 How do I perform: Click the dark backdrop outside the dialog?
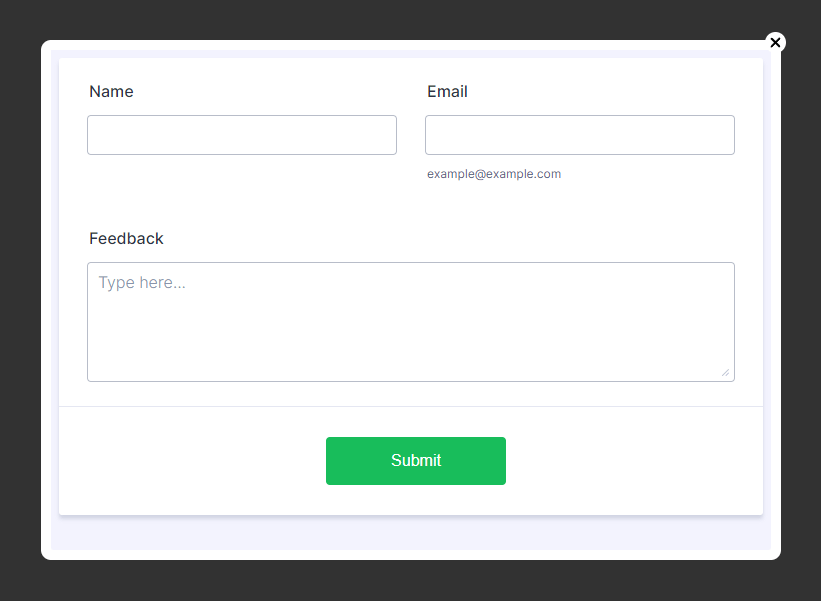pyautogui.click(x=20, y=300)
